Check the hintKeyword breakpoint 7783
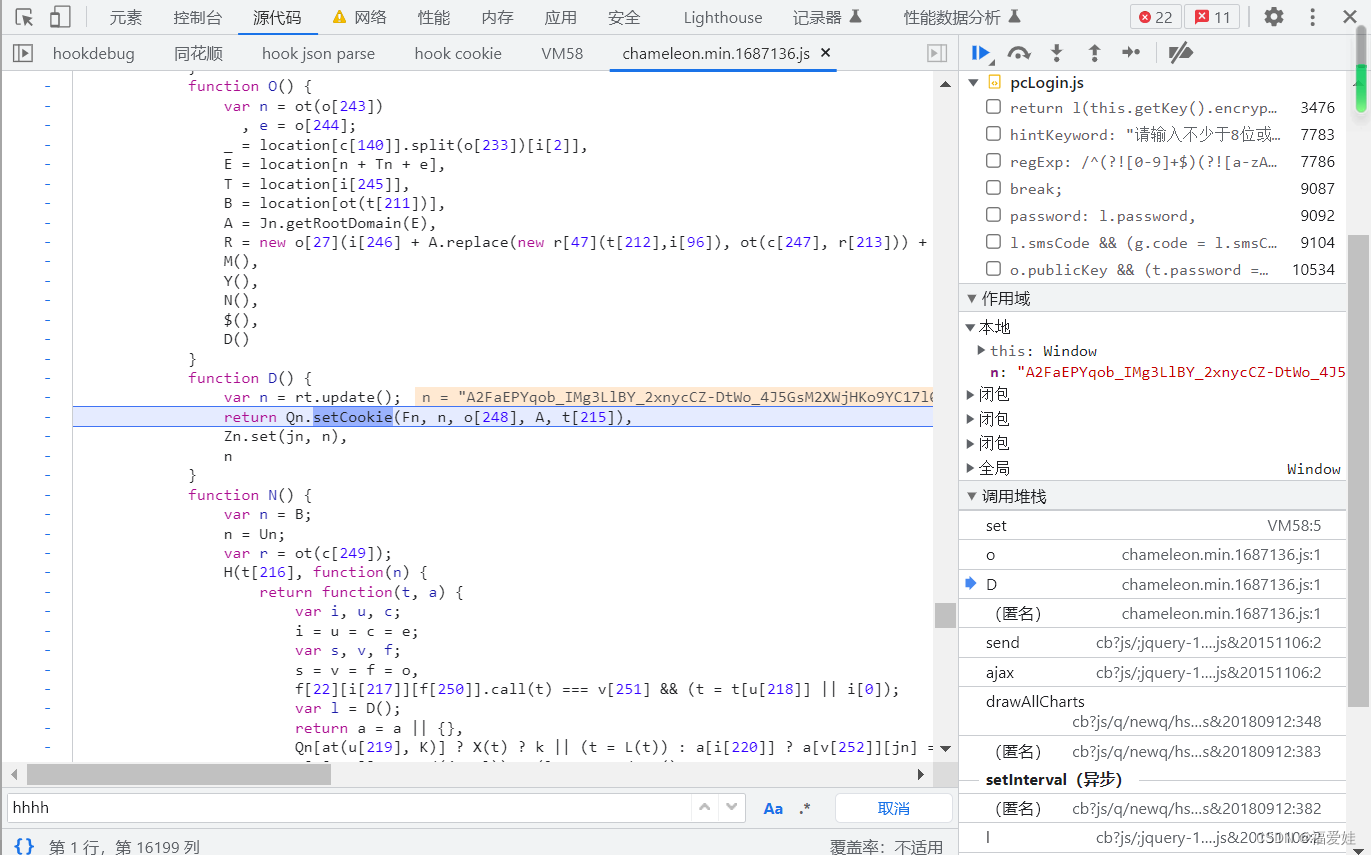Viewport: 1371px width, 855px height. (x=993, y=134)
